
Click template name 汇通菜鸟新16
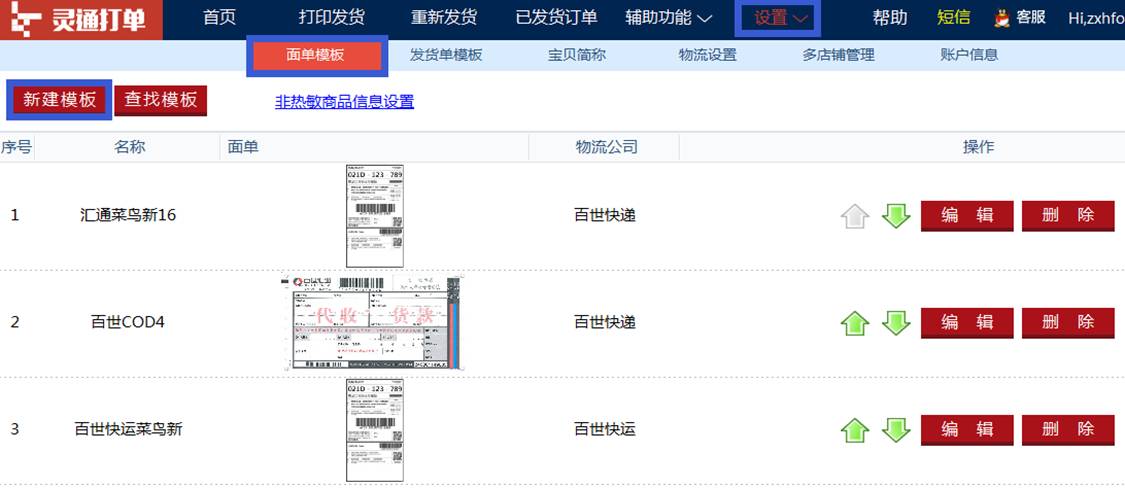point(128,215)
